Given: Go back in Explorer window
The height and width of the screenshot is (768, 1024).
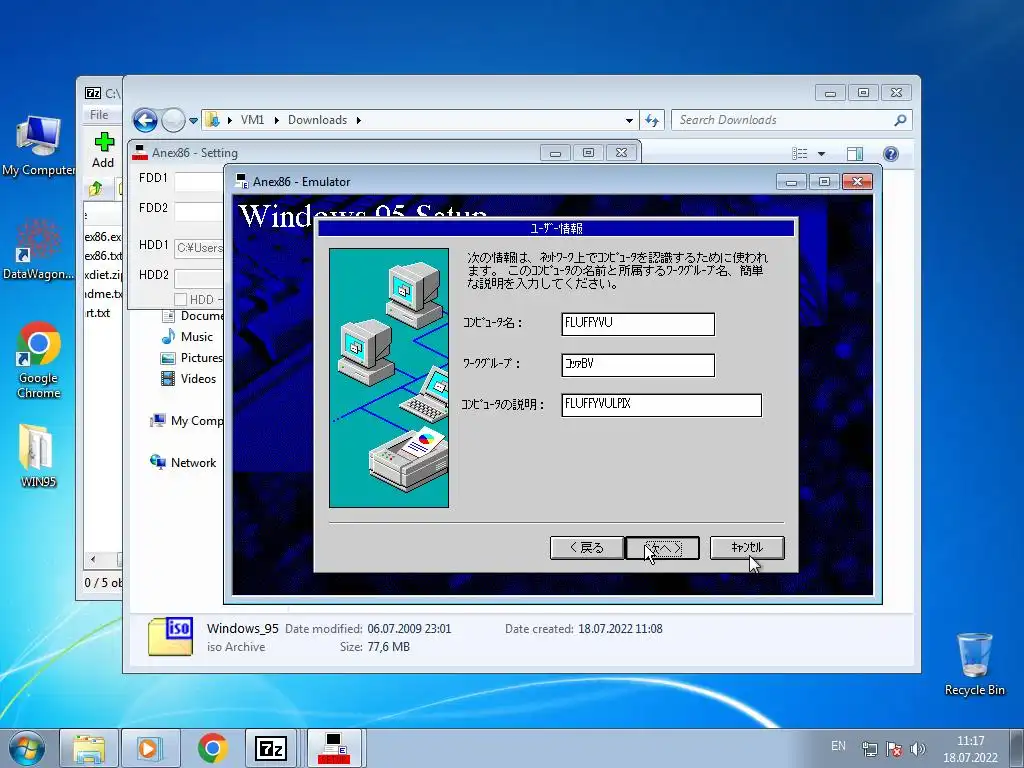Looking at the screenshot, I should click(145, 120).
